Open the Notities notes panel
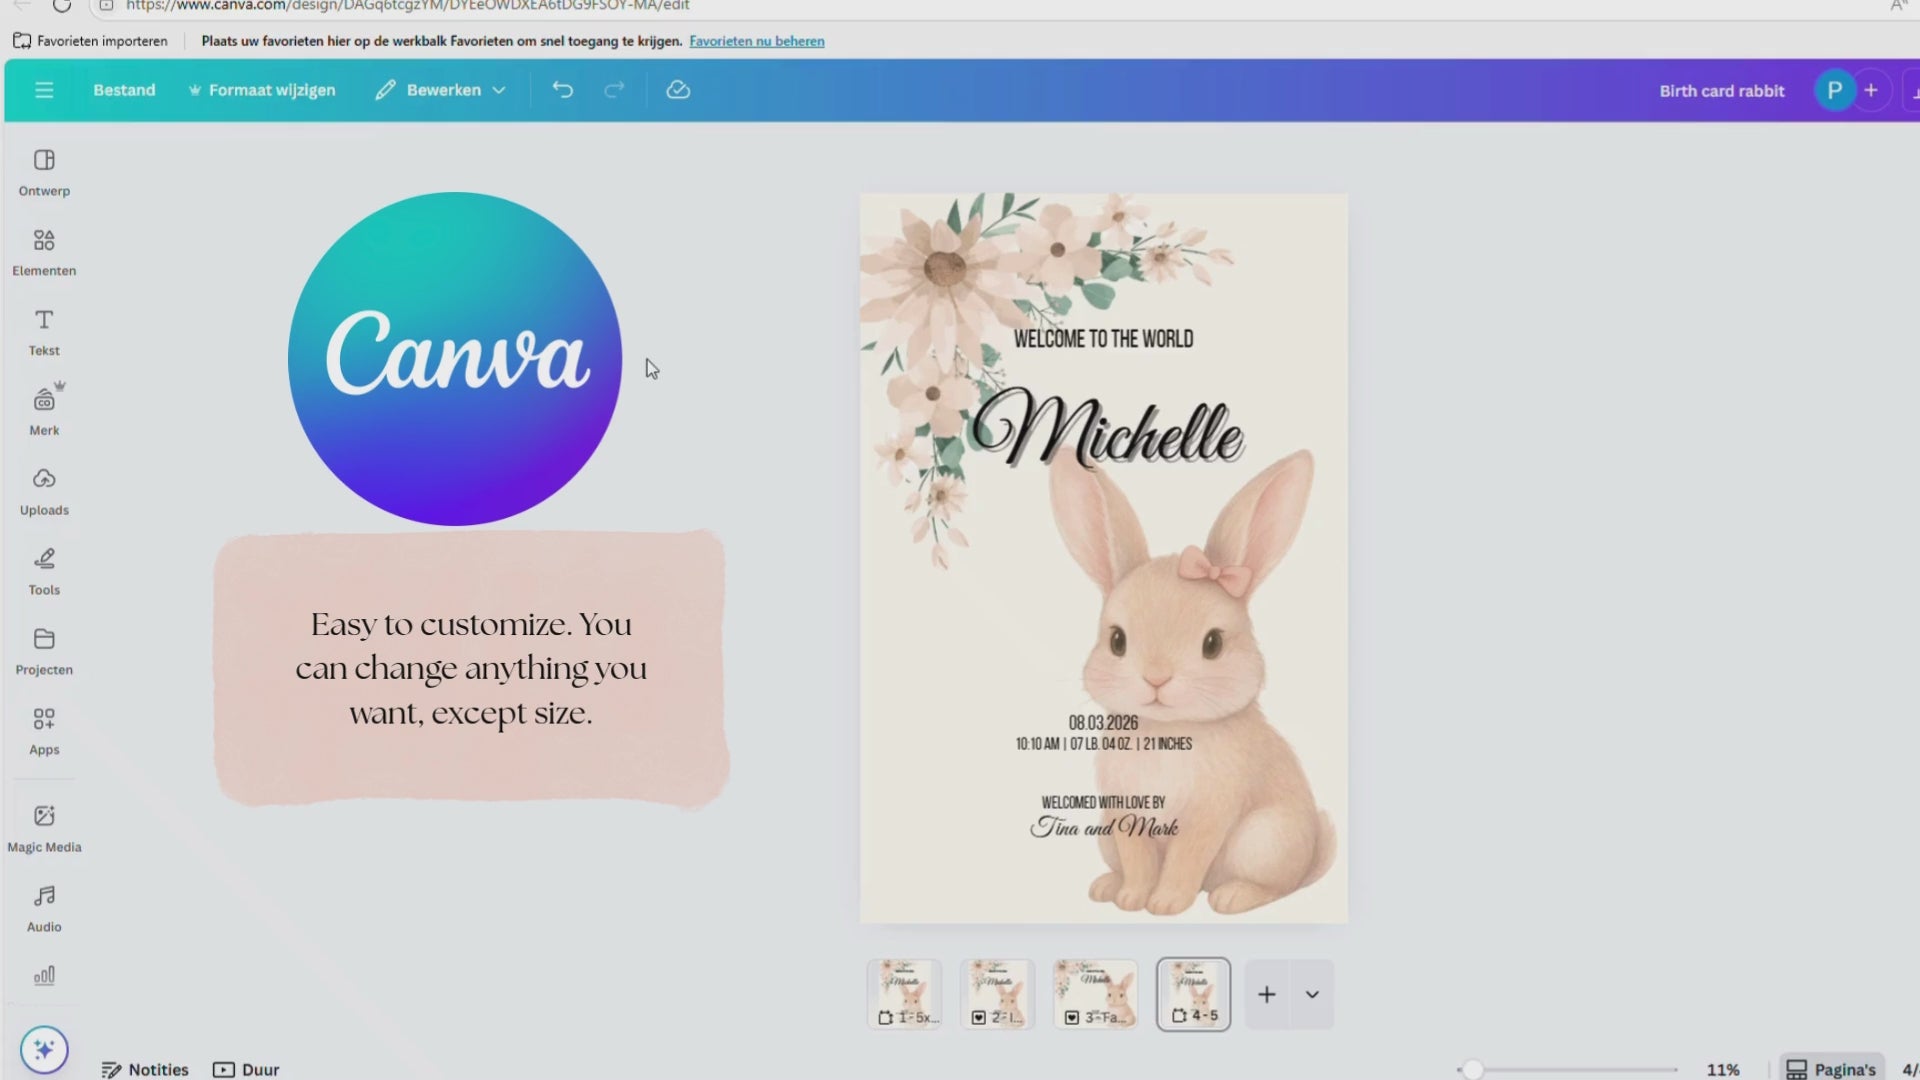The width and height of the screenshot is (1920, 1080). [145, 1069]
